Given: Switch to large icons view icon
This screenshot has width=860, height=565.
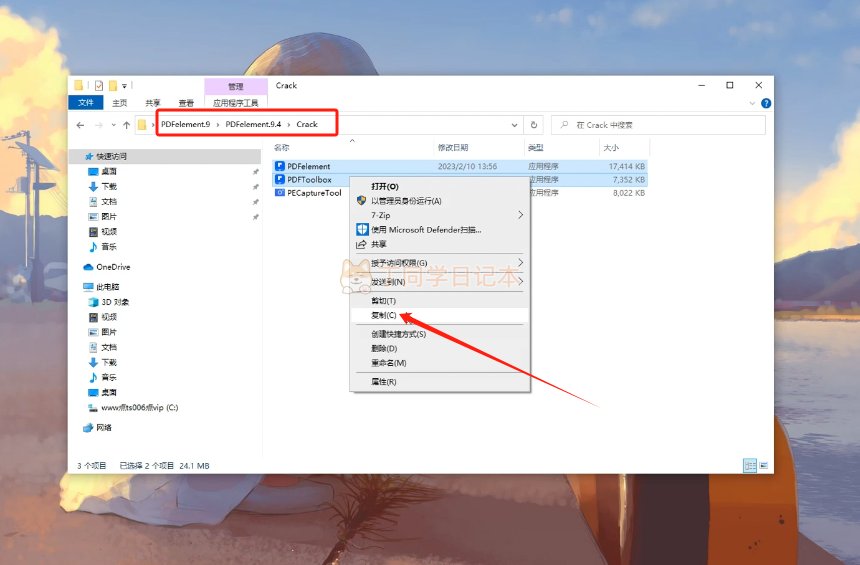Looking at the screenshot, I should click(763, 466).
